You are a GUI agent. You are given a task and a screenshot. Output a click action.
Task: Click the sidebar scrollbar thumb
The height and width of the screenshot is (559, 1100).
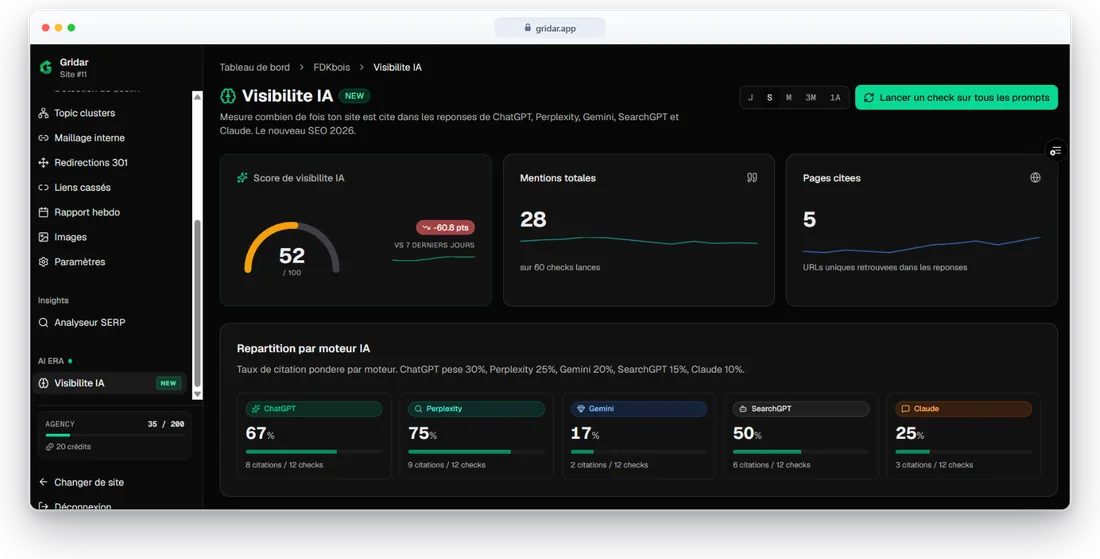tap(197, 304)
